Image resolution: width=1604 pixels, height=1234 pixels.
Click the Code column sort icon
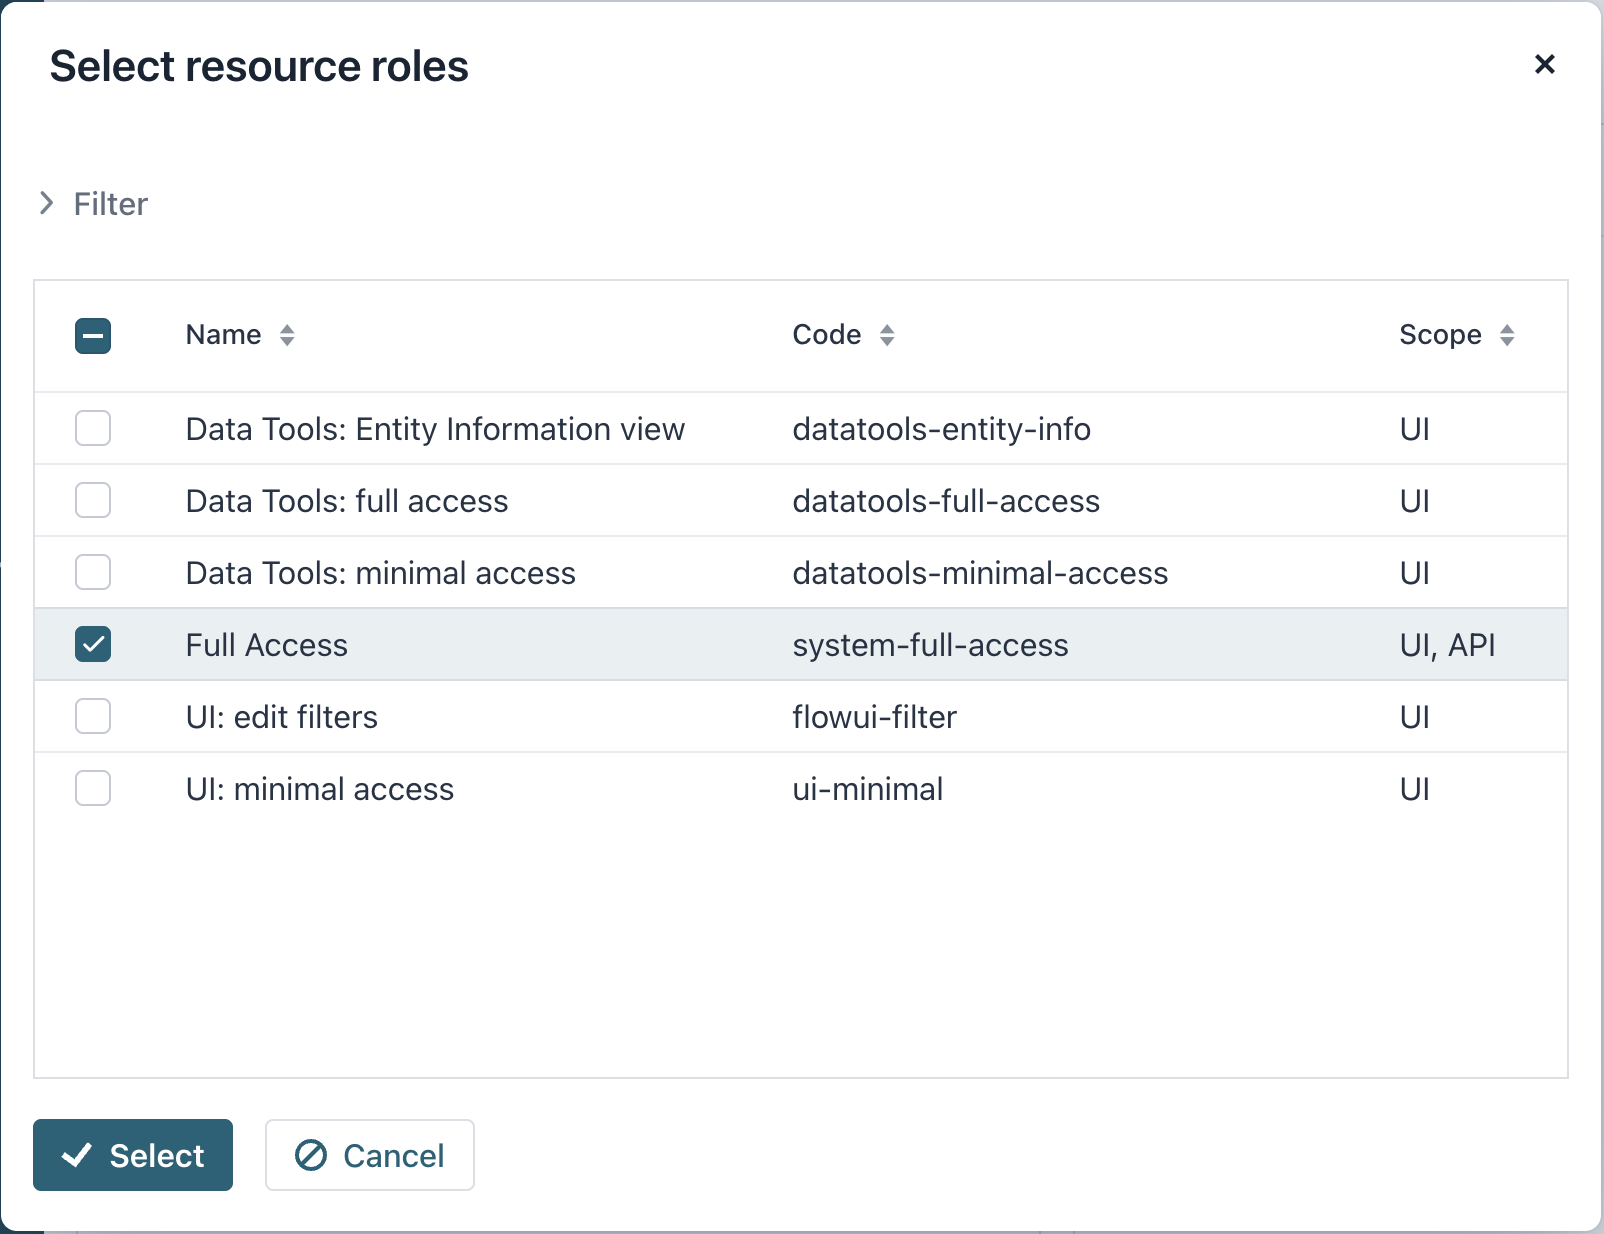click(x=887, y=335)
